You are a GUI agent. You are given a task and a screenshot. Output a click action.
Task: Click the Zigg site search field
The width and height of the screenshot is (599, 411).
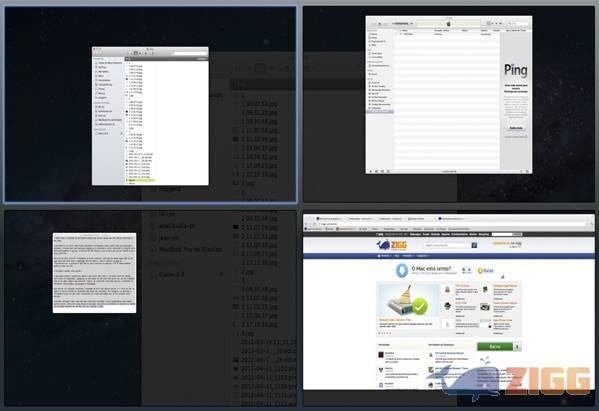[x=447, y=245]
